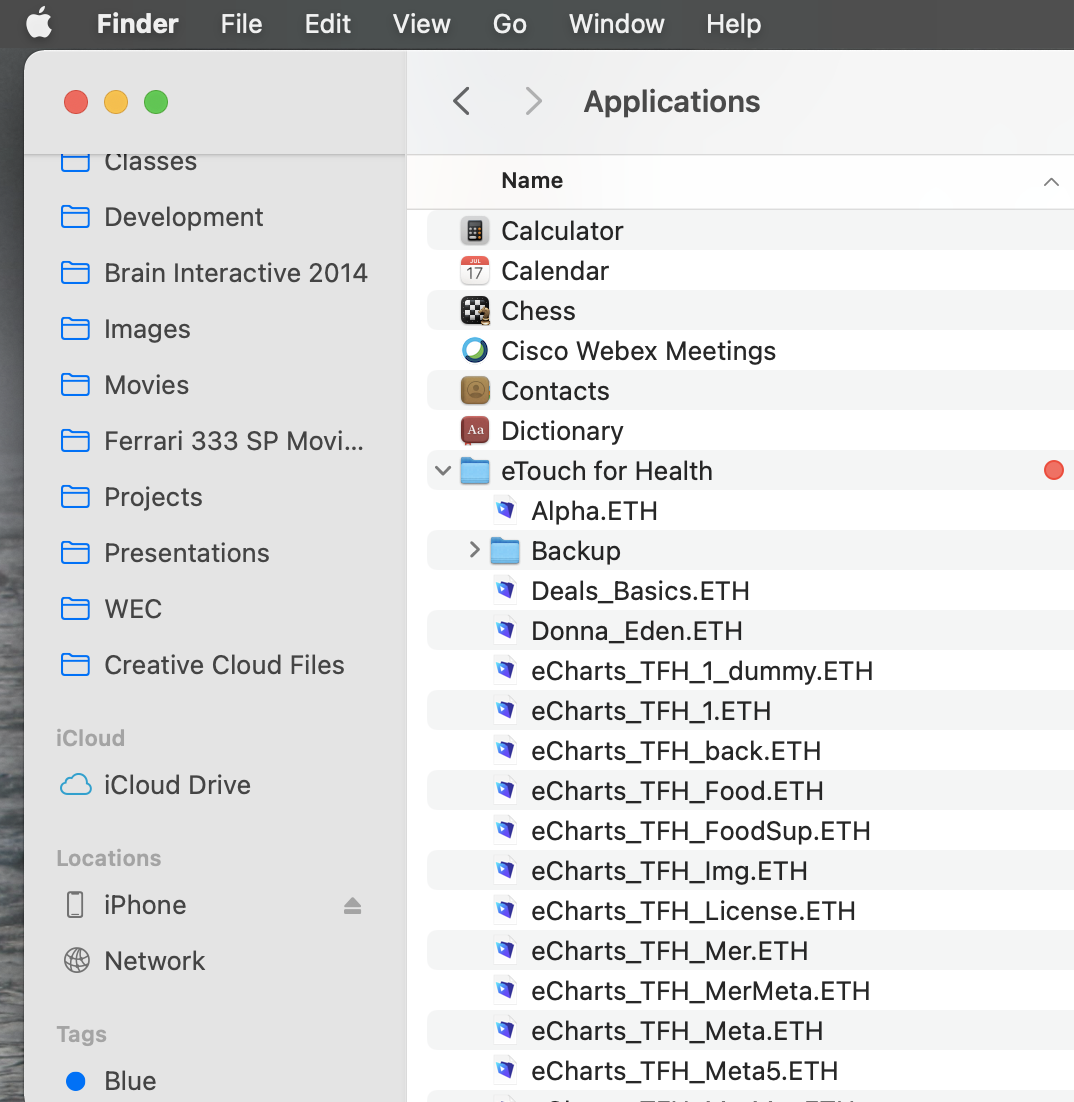The height and width of the screenshot is (1102, 1074).
Task: Select eCharts_TFH_MerMeta.ETH file name
Action: [701, 992]
